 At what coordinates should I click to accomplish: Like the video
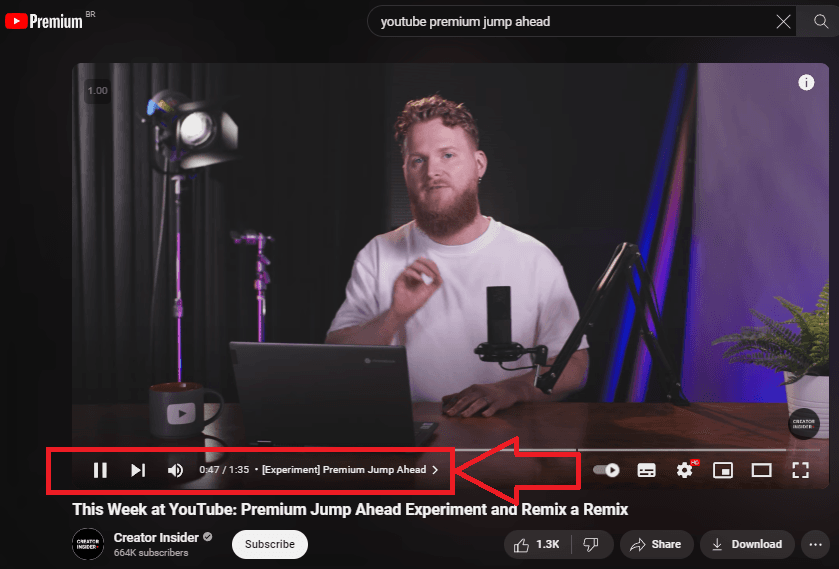536,544
